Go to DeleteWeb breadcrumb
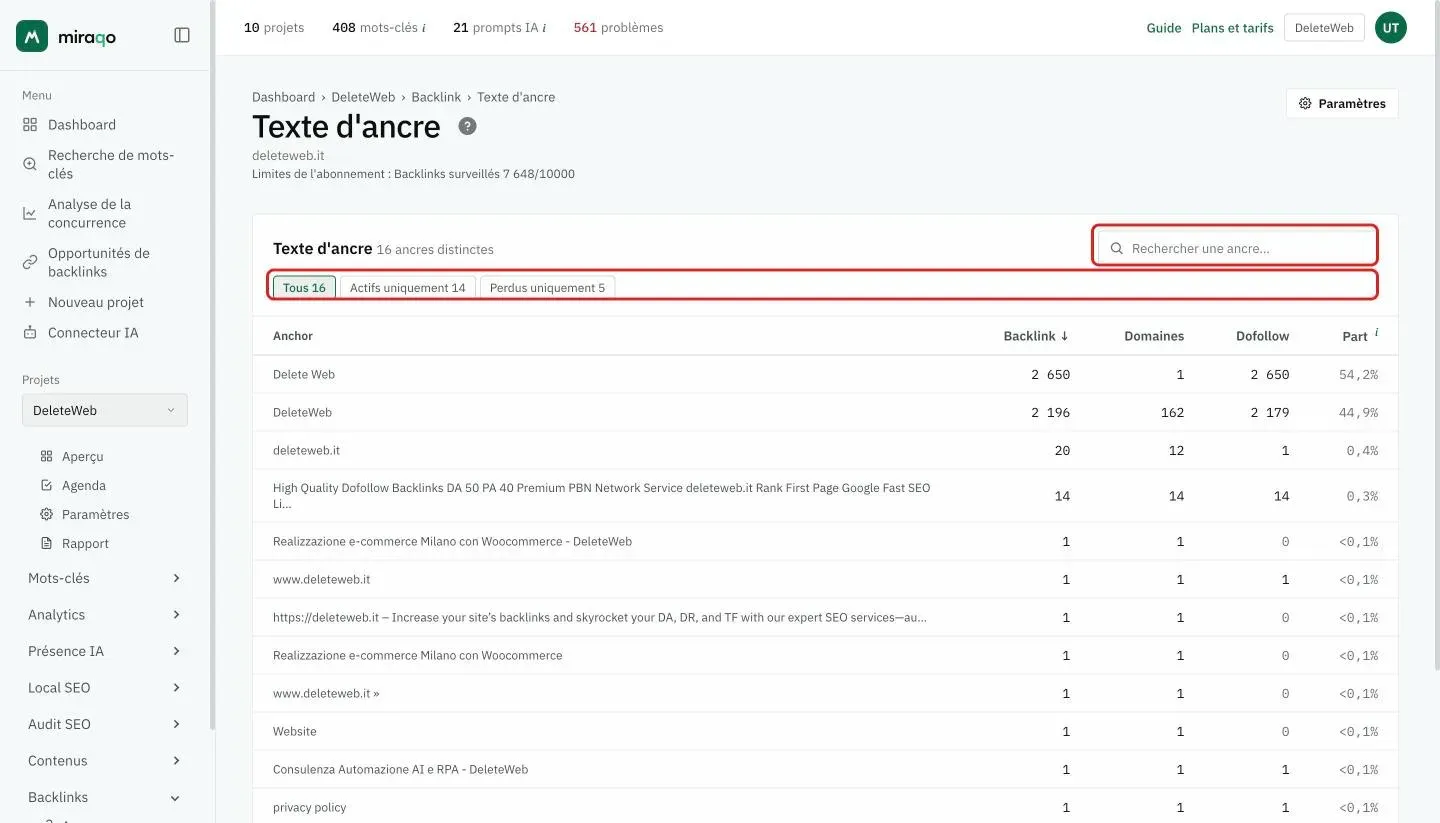The height and width of the screenshot is (823, 1440). click(x=363, y=97)
